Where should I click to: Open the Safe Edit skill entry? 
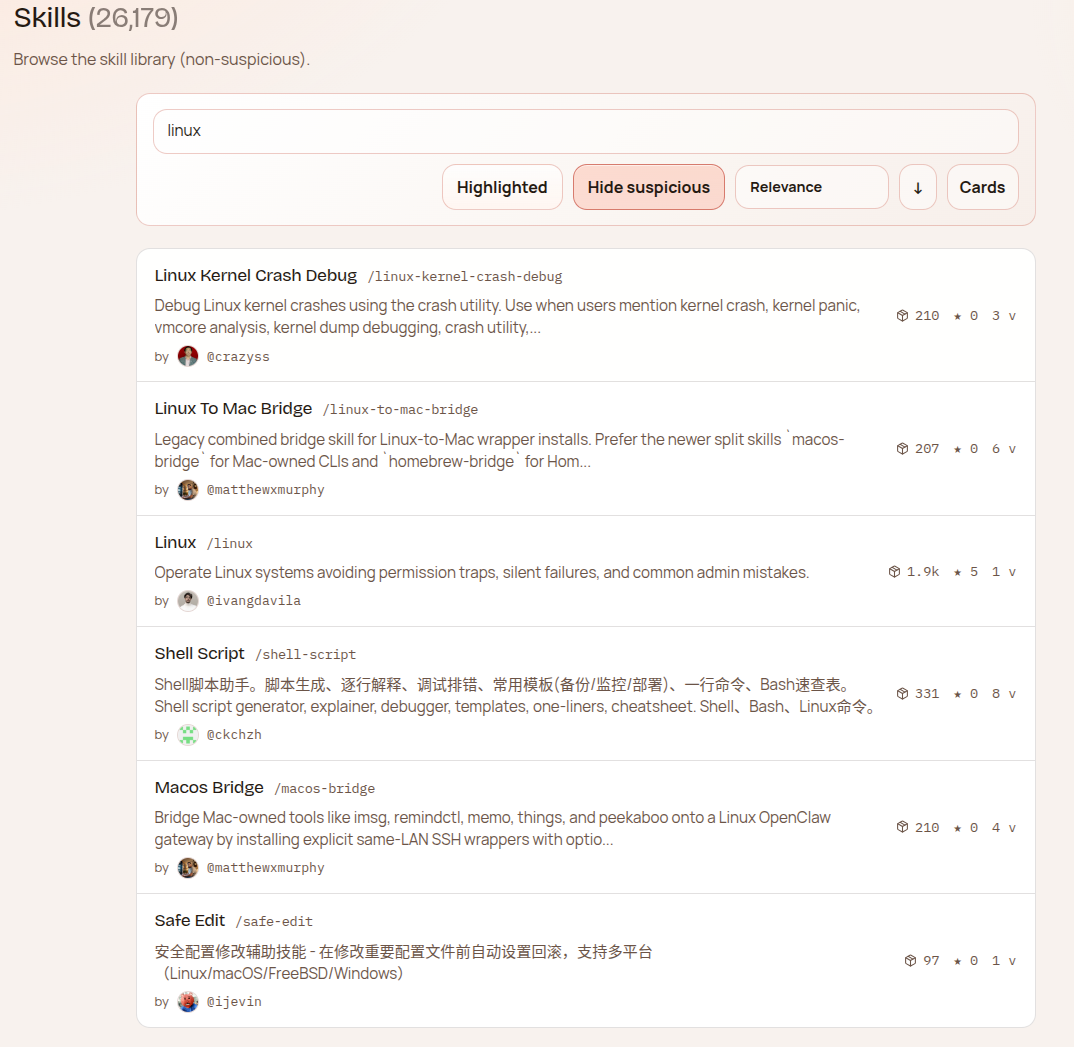190,920
